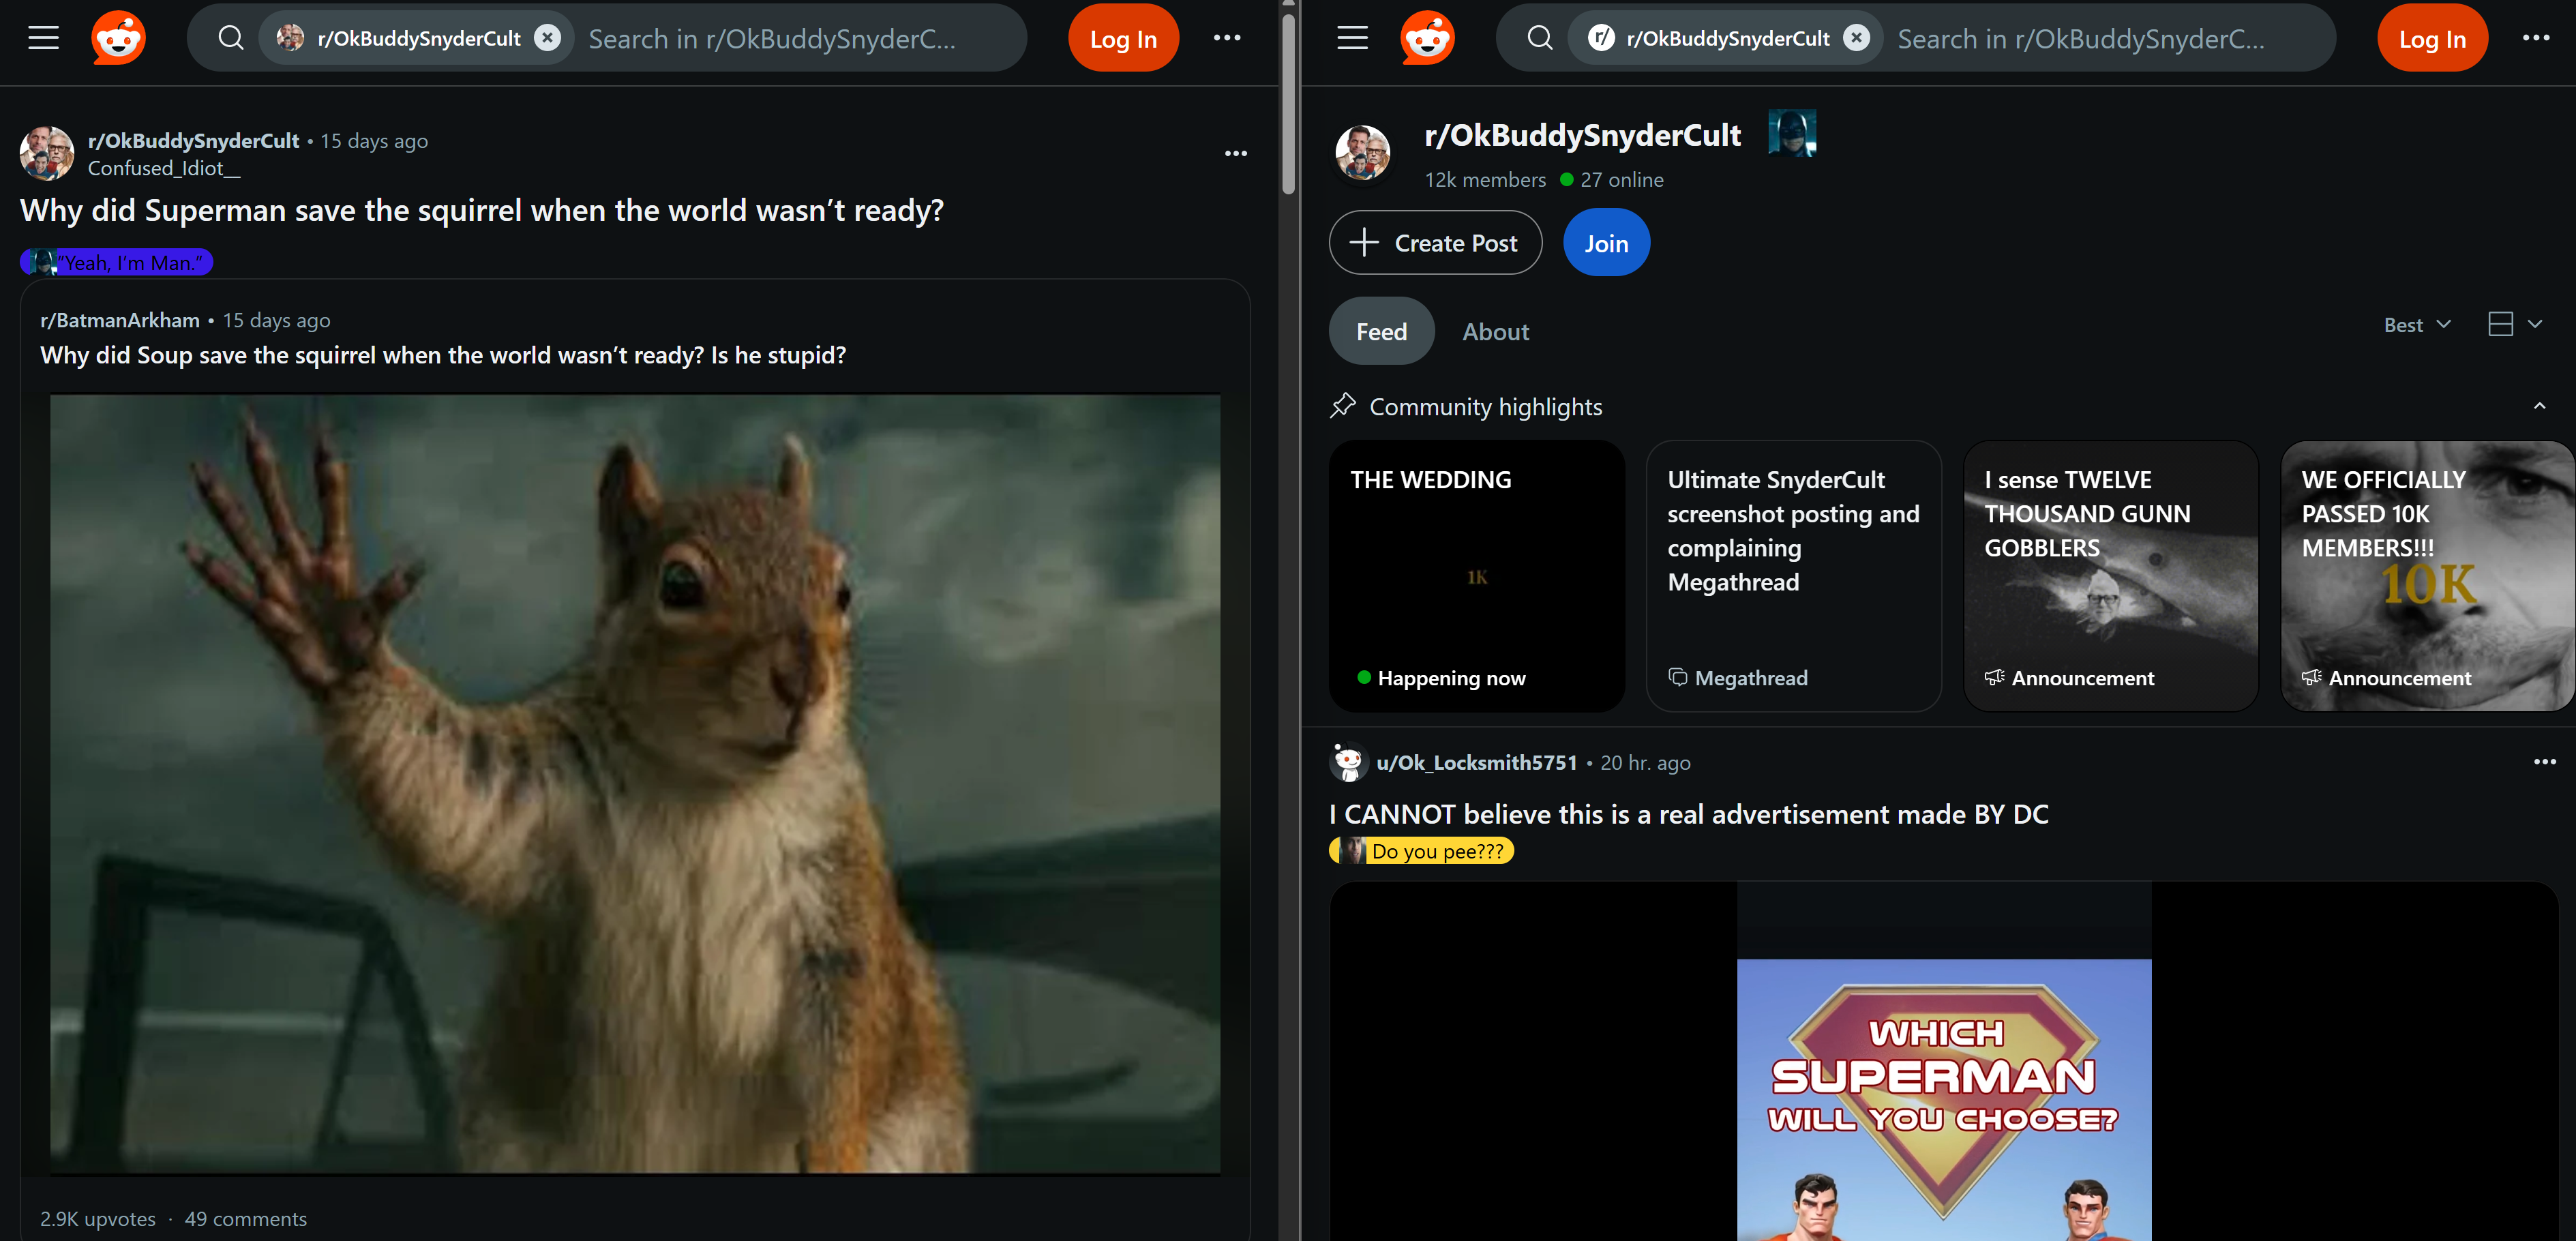Click subreddit avatar beside squirrel post header

point(47,153)
